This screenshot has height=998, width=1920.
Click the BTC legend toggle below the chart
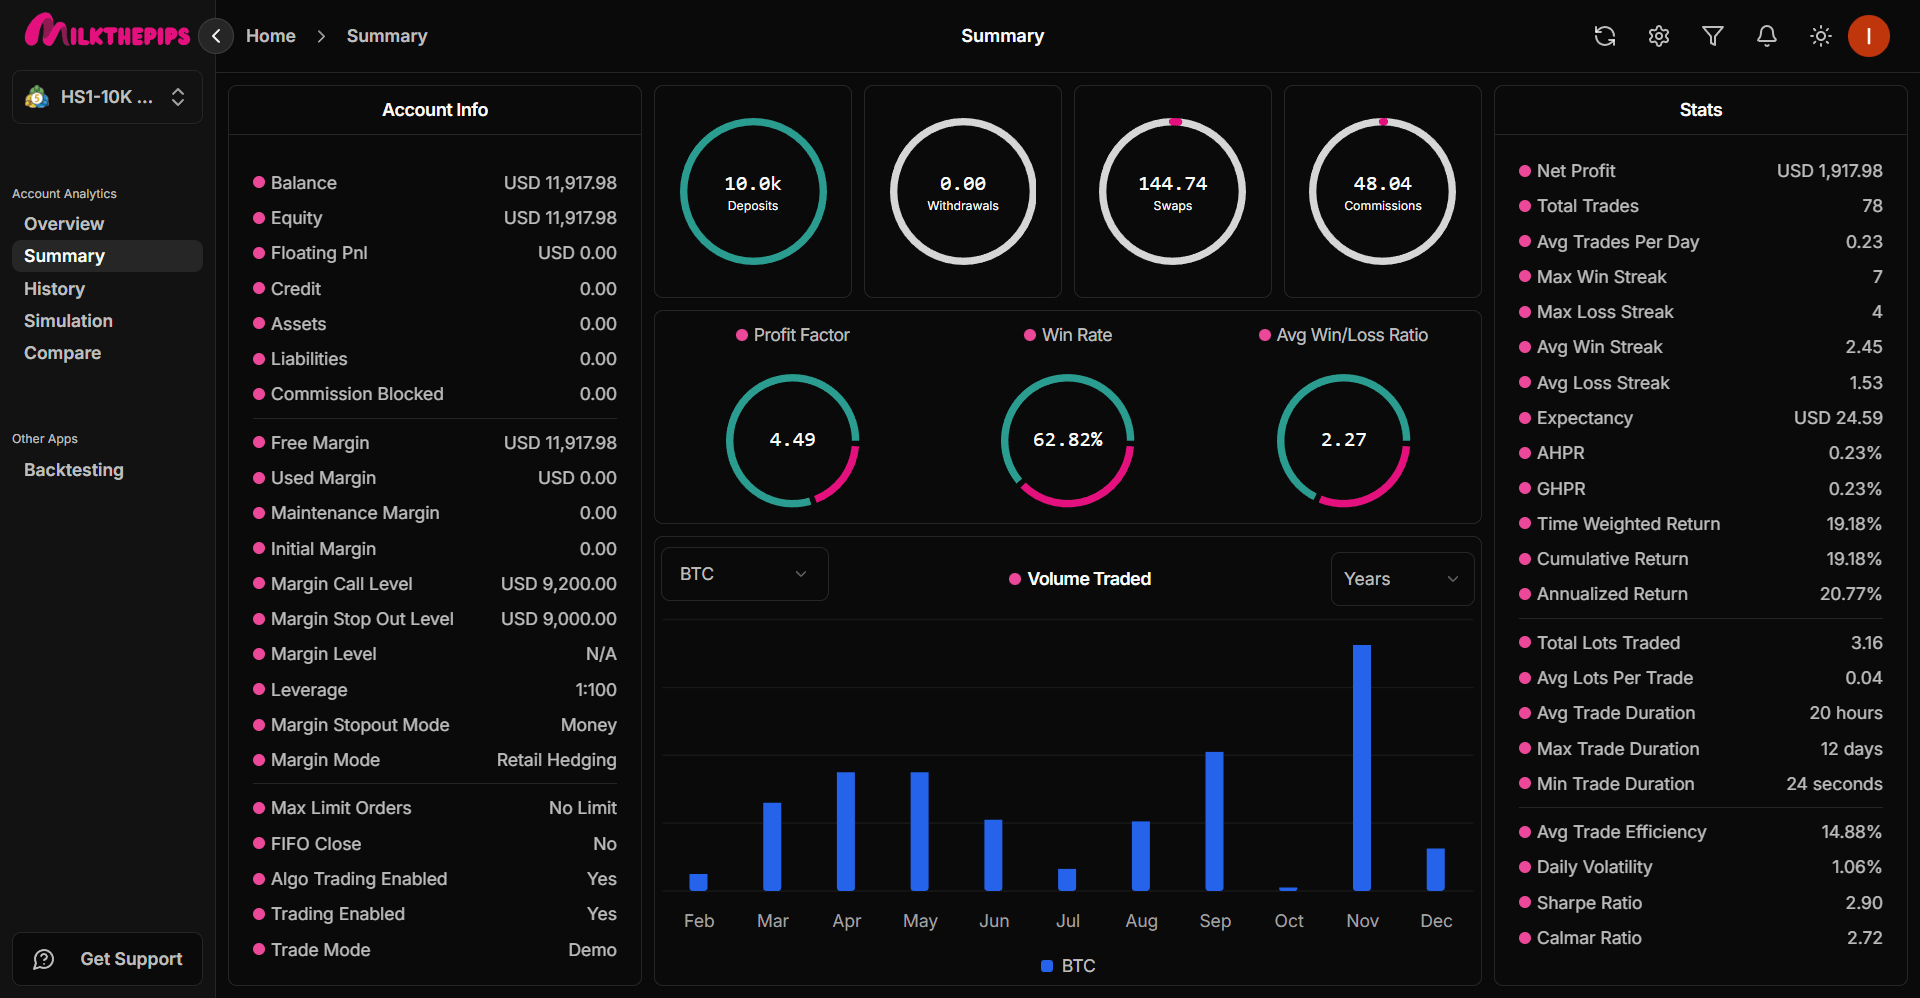(1067, 966)
